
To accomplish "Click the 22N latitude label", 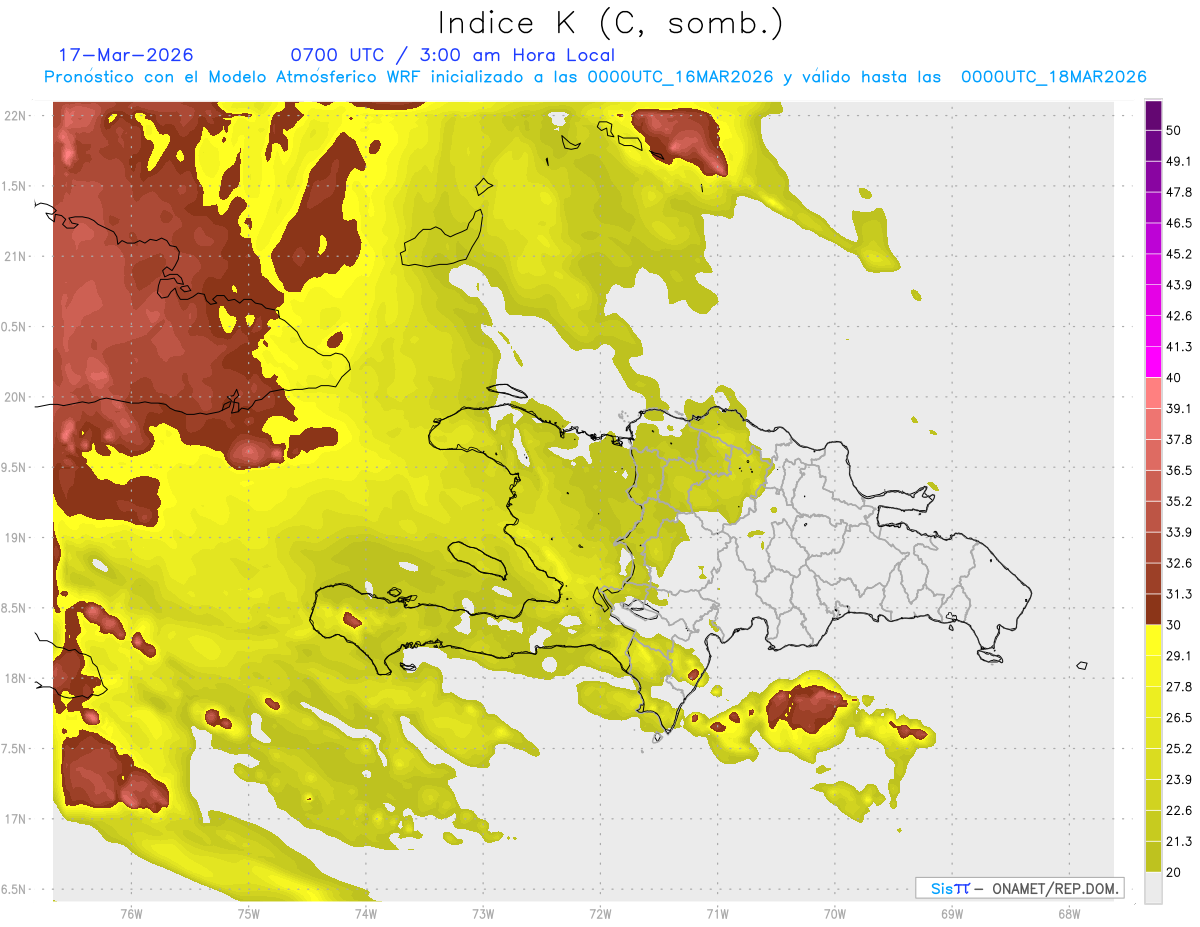I will [x=15, y=116].
